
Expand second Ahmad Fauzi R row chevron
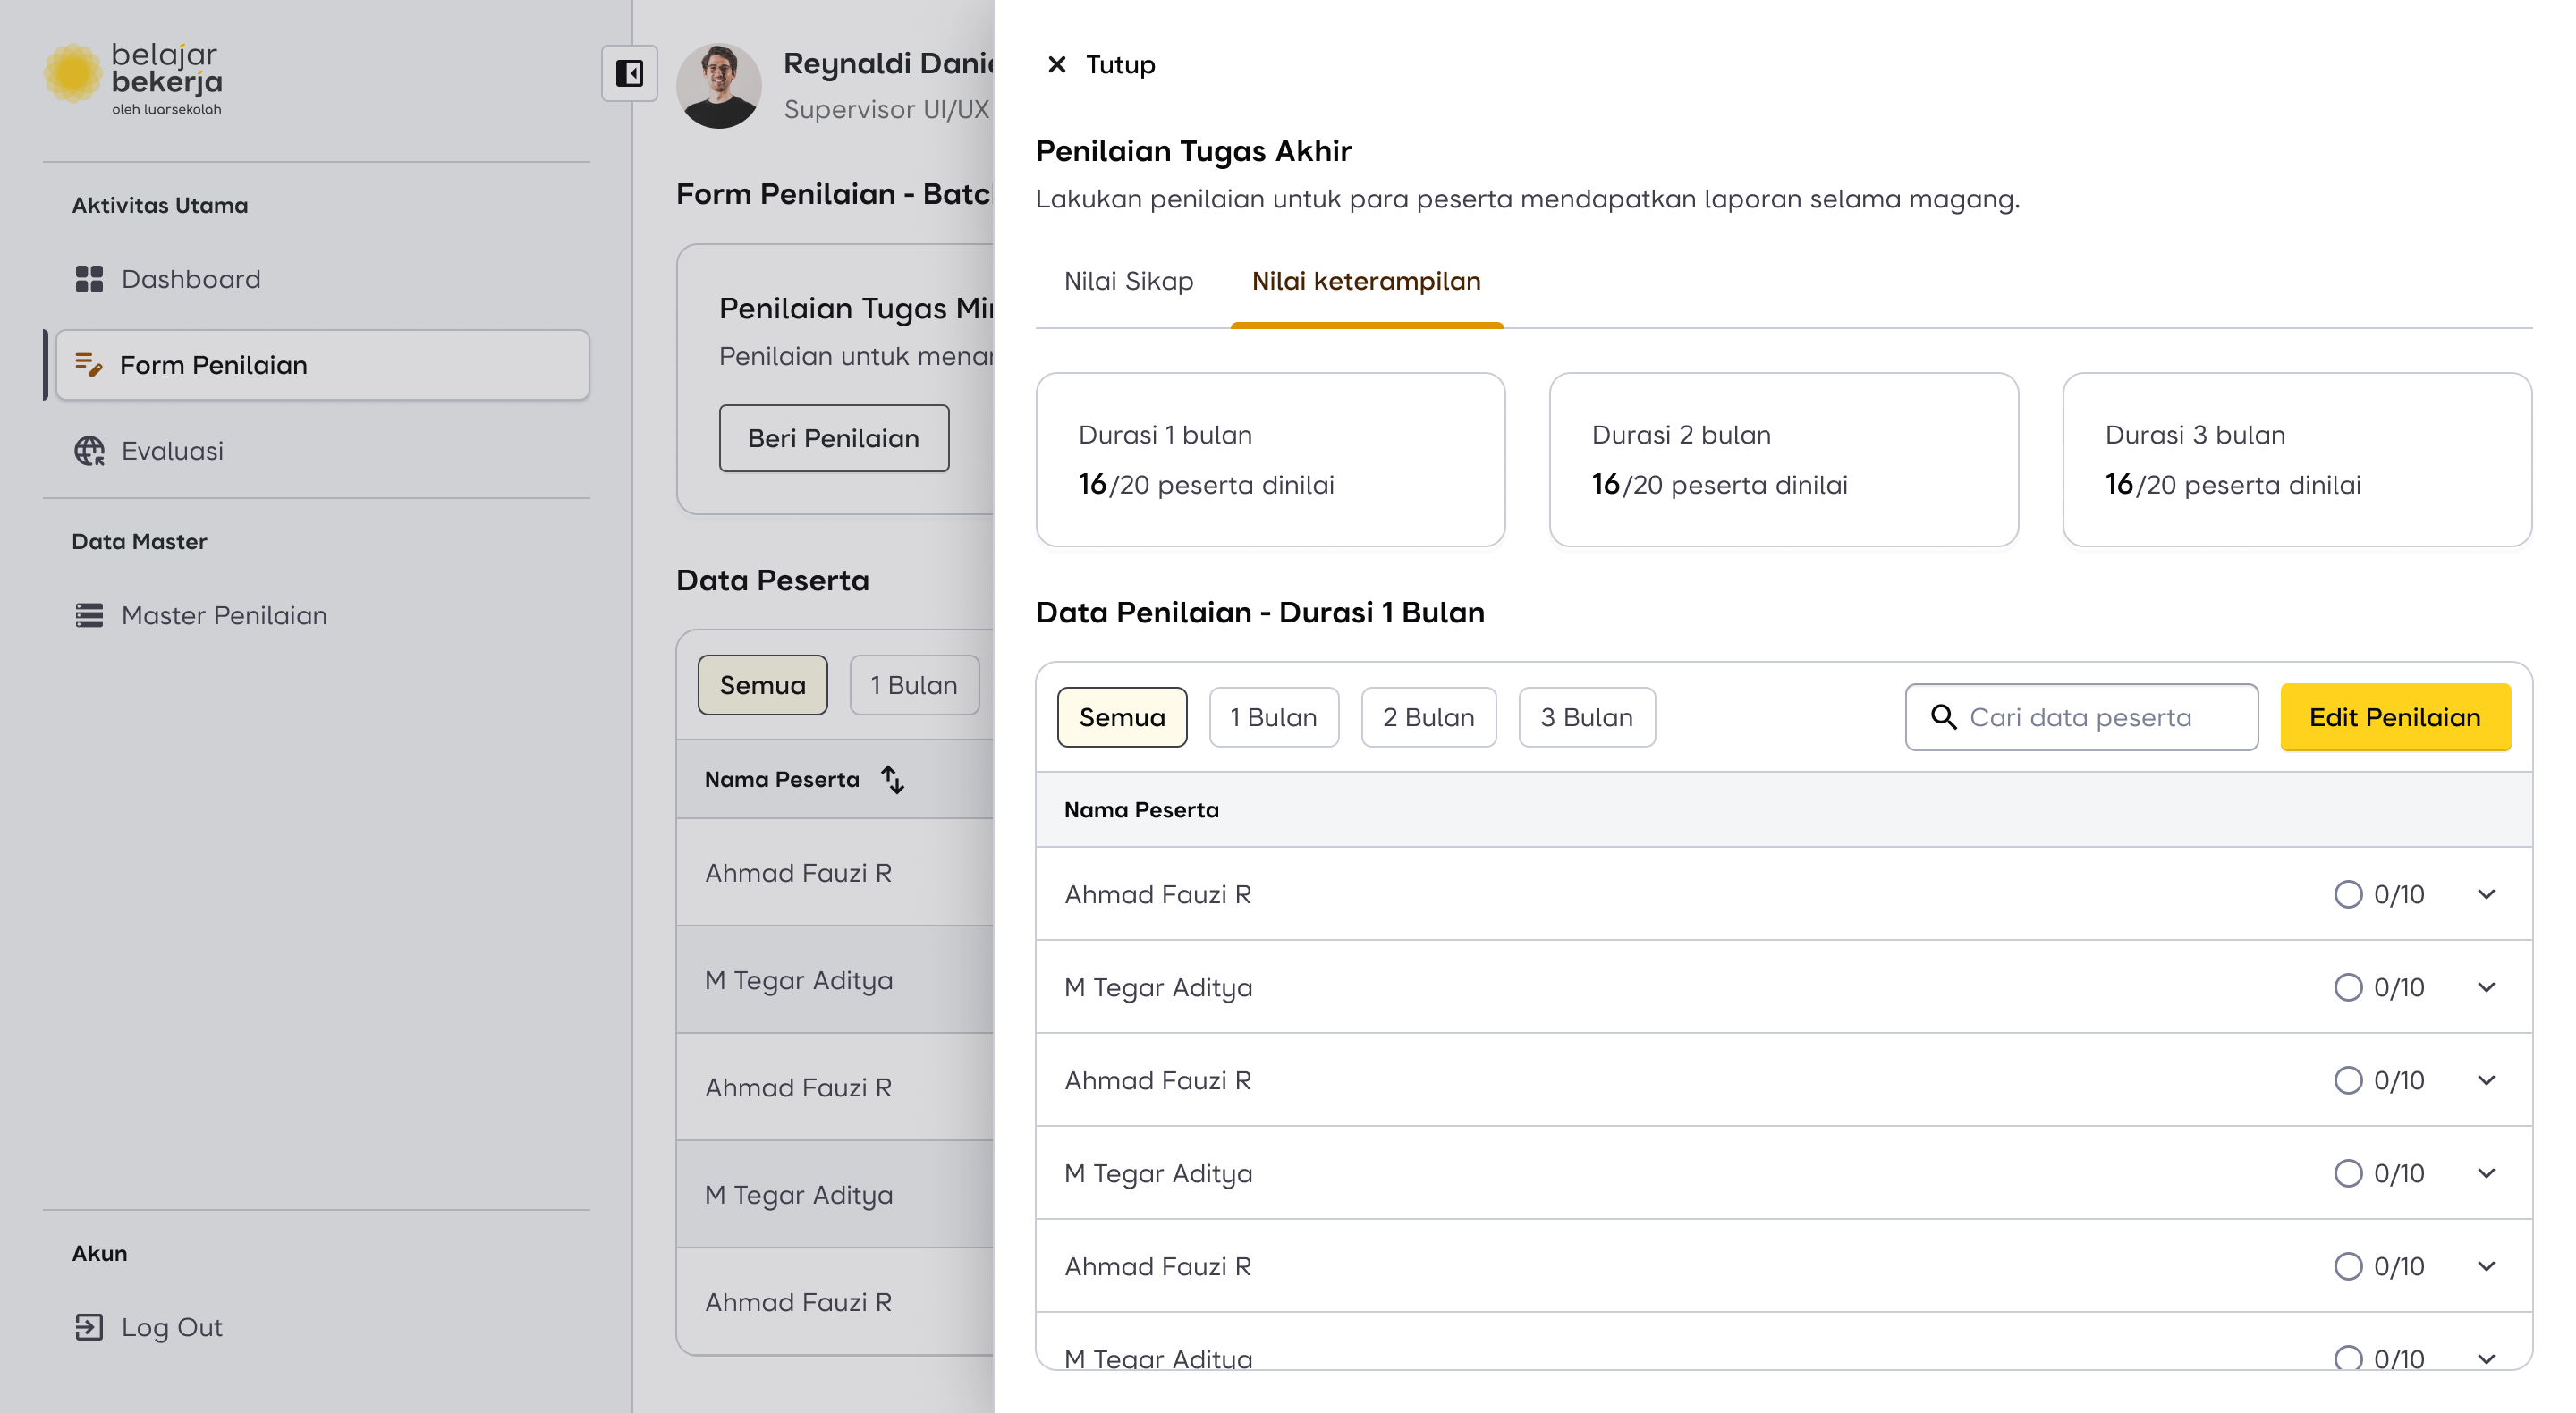[x=2486, y=1080]
